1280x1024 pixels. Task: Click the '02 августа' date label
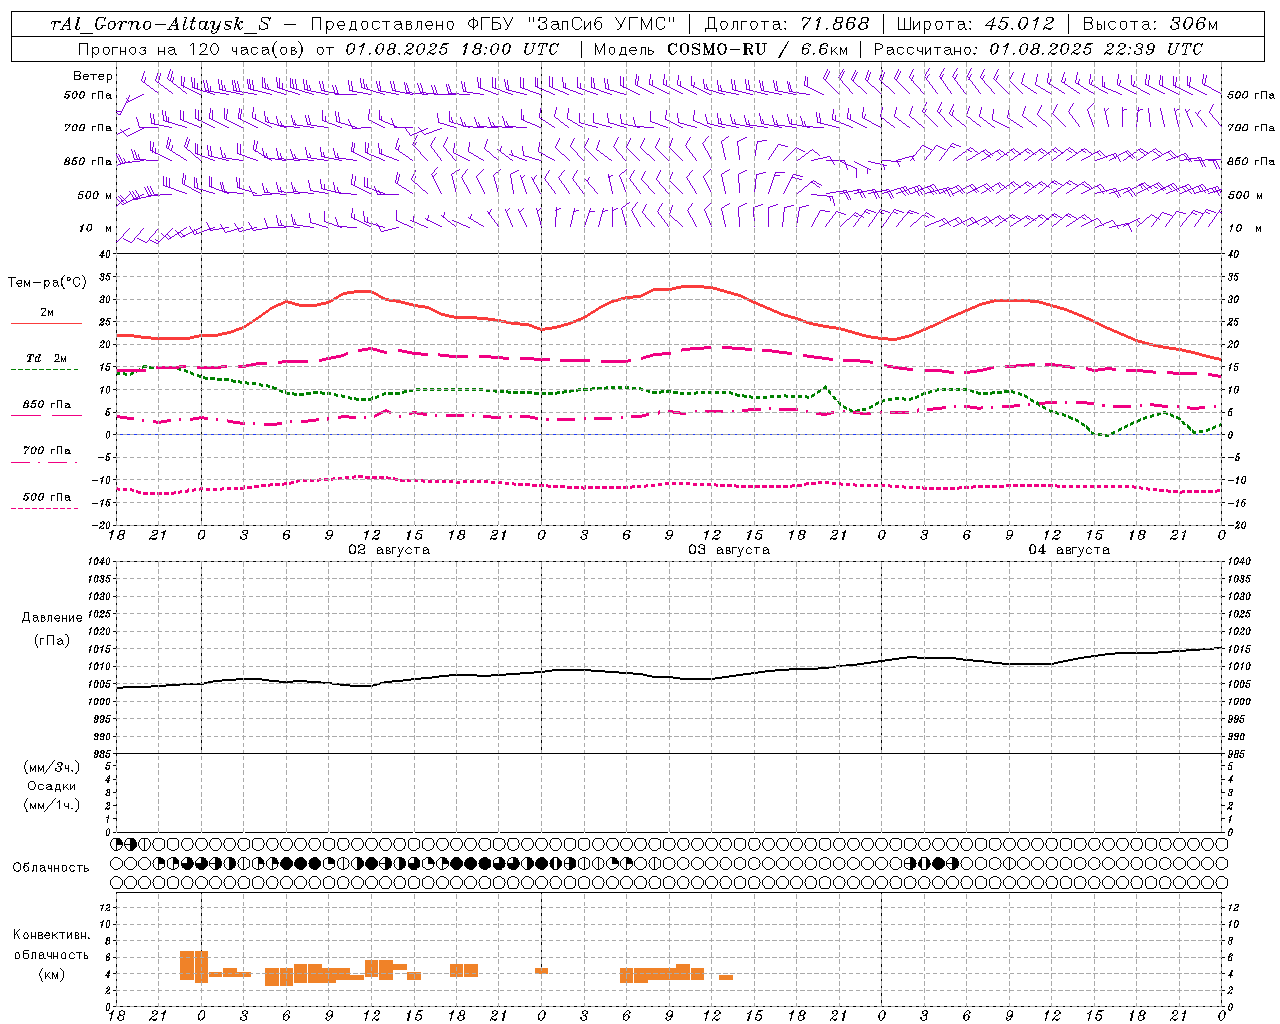pos(389,550)
